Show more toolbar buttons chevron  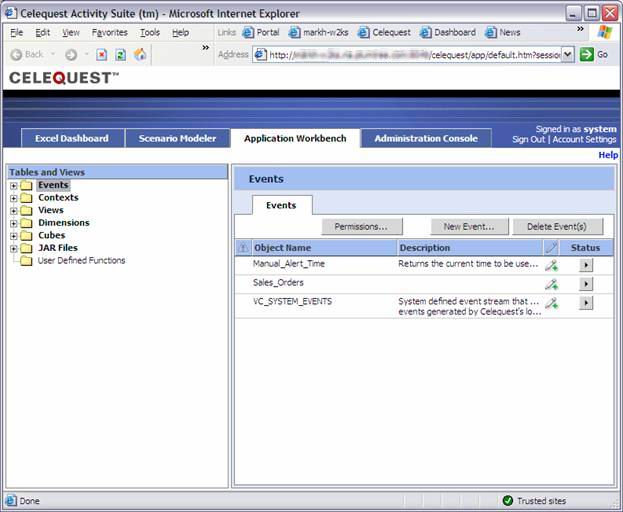tap(205, 48)
